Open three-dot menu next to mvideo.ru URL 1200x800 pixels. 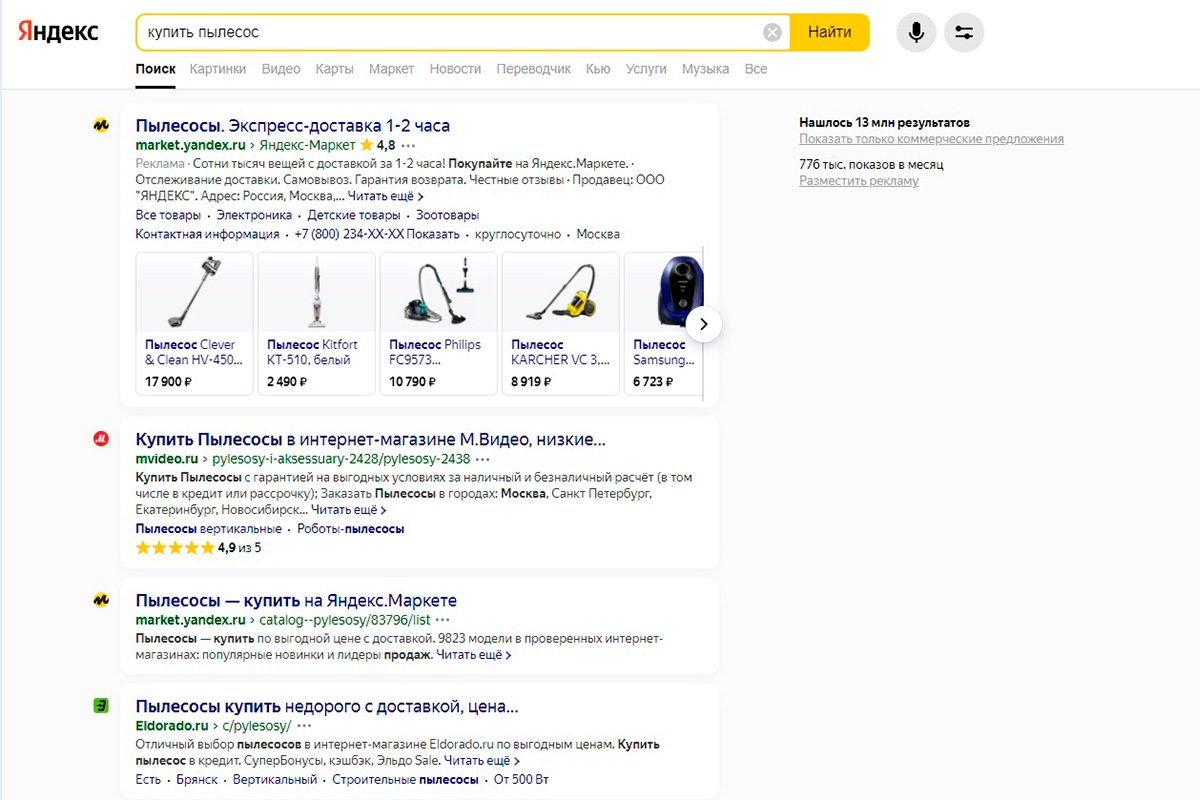pyautogui.click(x=483, y=459)
